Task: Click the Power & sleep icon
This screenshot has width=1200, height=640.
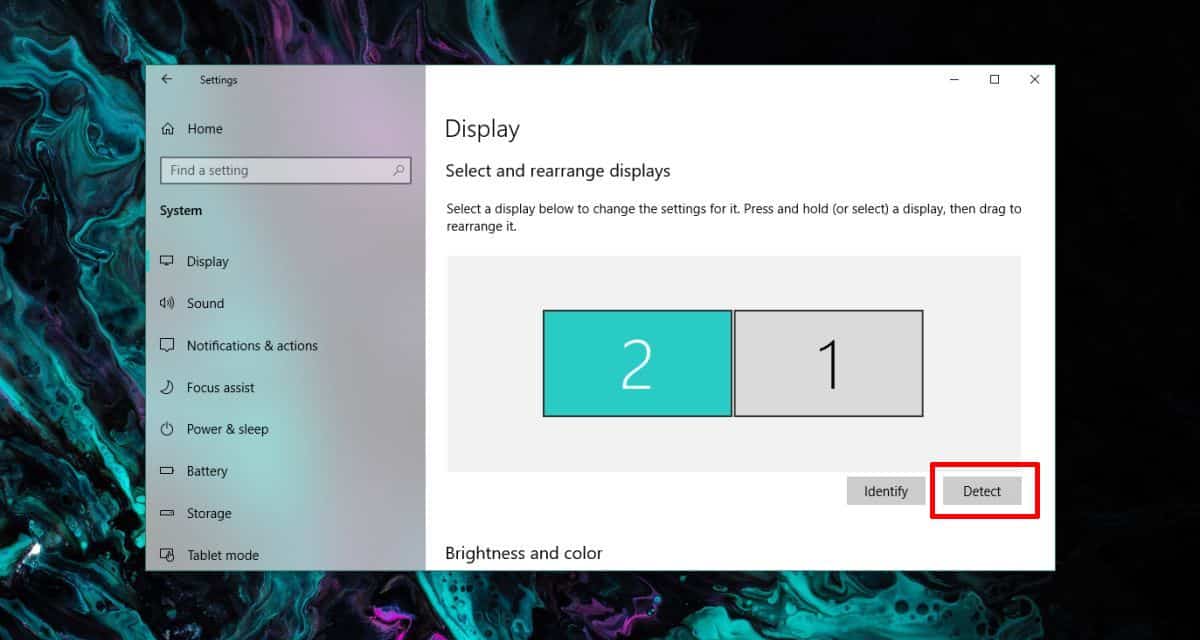Action: pos(167,429)
